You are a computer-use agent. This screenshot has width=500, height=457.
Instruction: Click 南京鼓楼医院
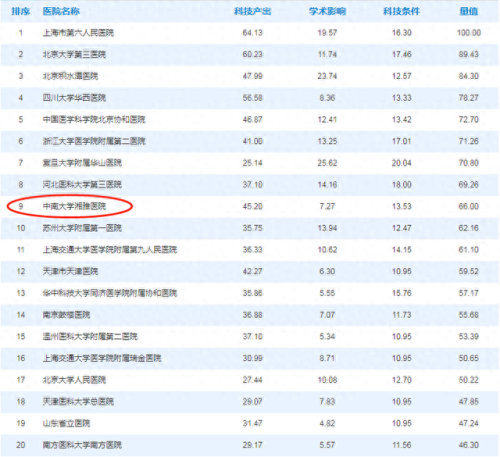(x=66, y=315)
